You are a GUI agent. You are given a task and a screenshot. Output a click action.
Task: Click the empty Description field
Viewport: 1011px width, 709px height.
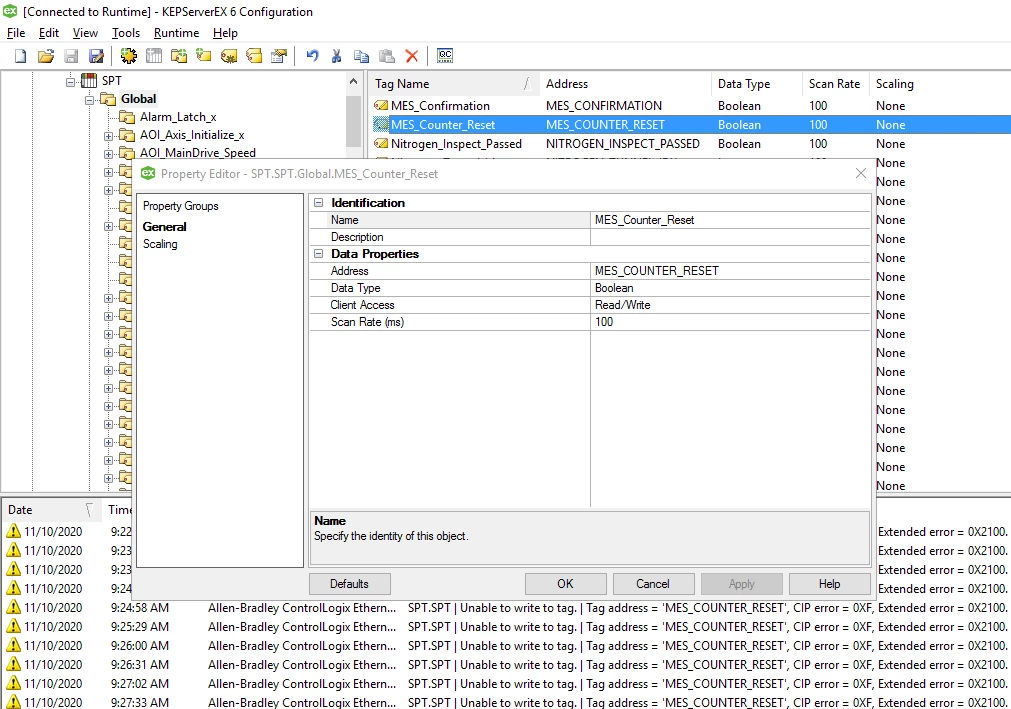pos(731,237)
